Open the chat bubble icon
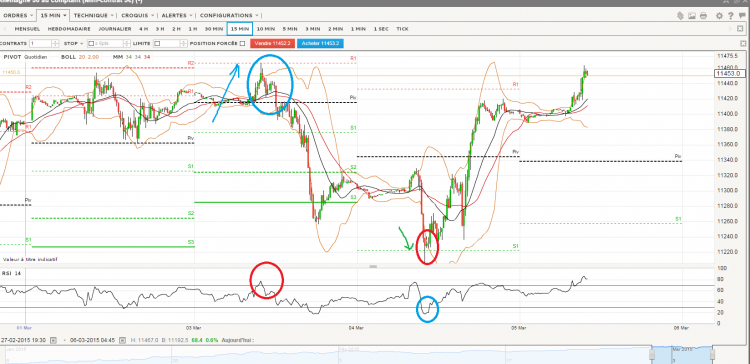This screenshot has height=364, width=750. [742, 15]
